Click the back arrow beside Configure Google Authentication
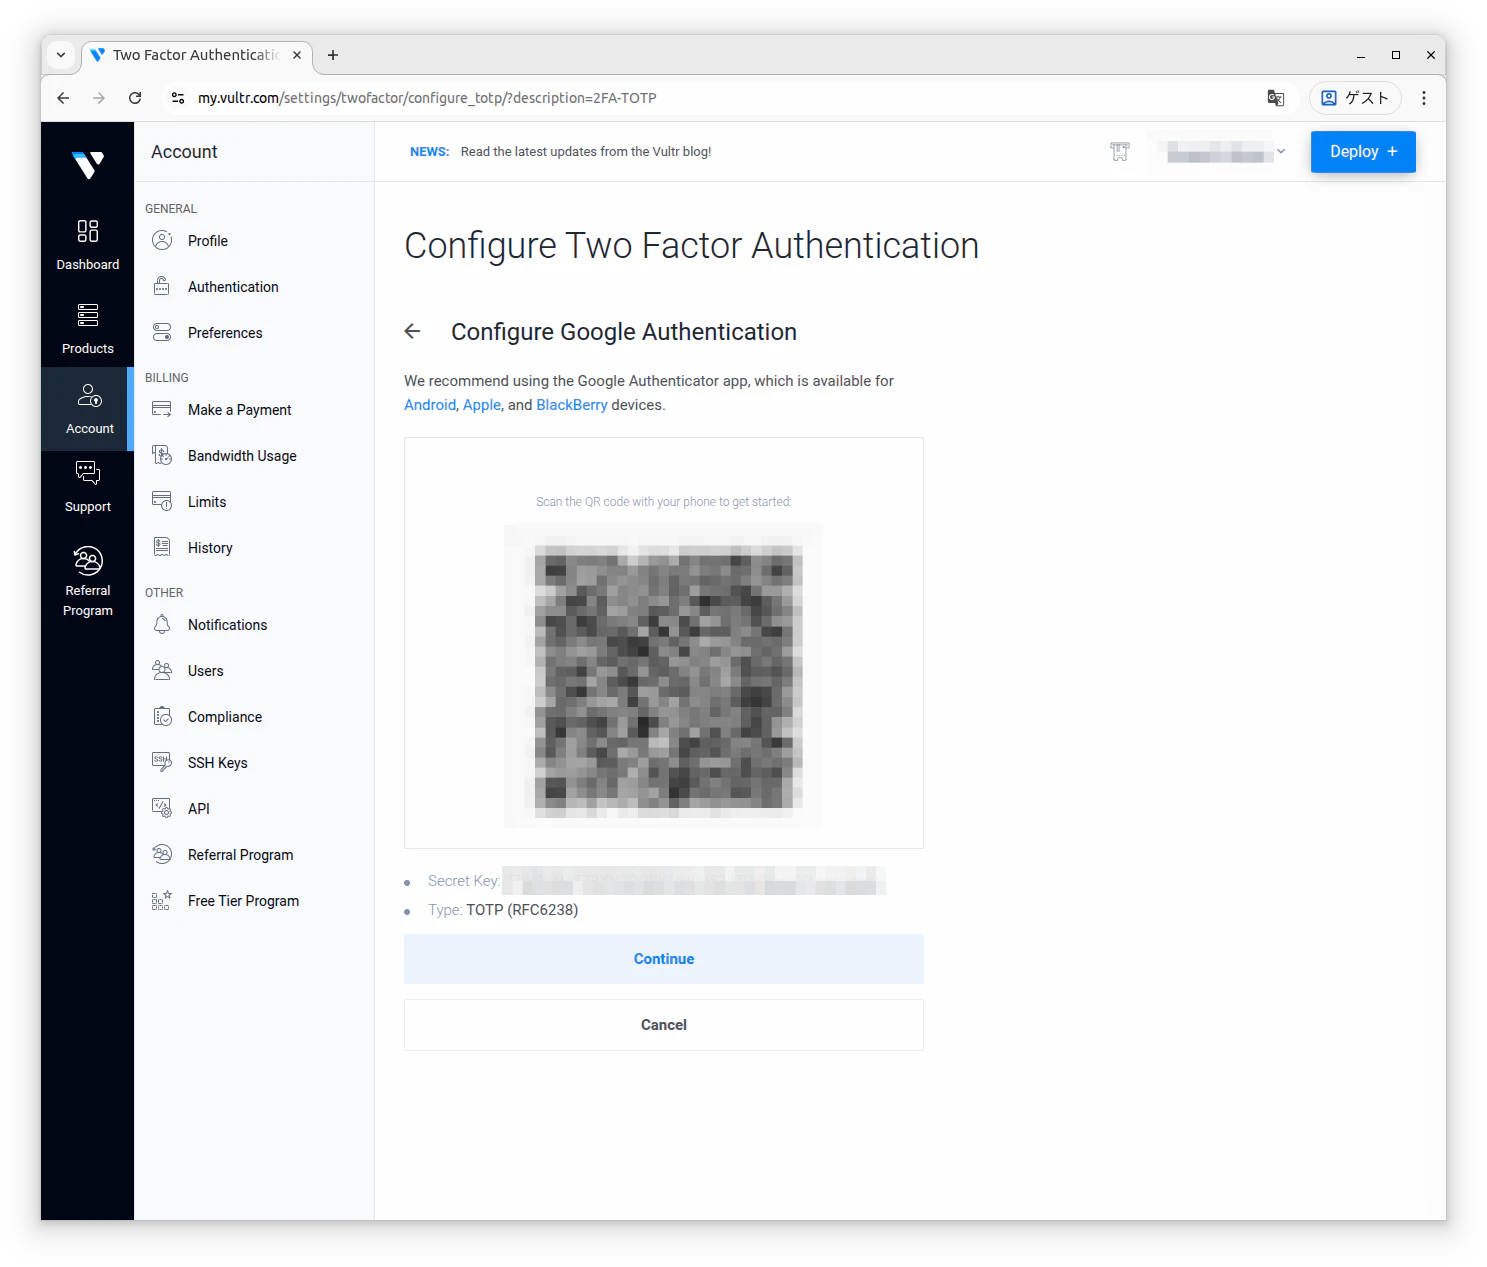 (413, 332)
